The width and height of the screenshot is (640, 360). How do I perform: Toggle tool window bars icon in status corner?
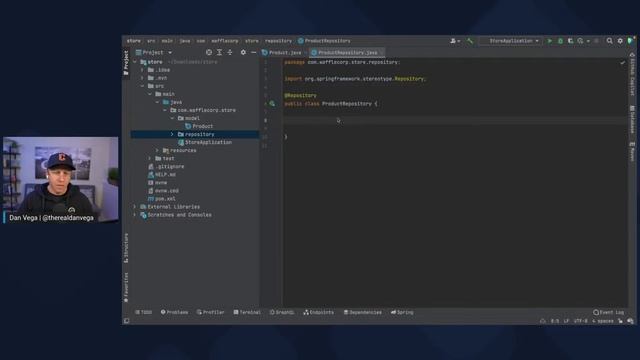tap(127, 321)
